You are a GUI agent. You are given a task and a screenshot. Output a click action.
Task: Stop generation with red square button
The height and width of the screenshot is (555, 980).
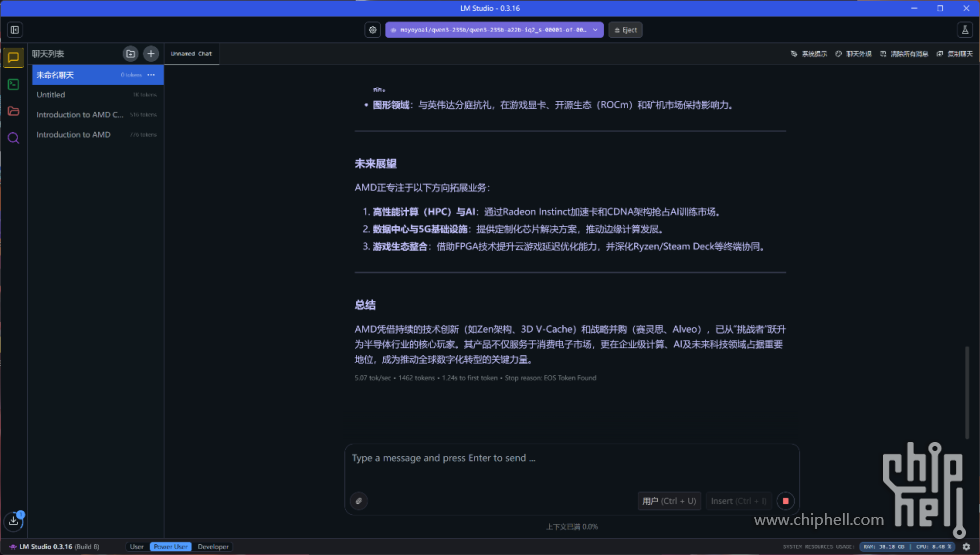click(786, 501)
